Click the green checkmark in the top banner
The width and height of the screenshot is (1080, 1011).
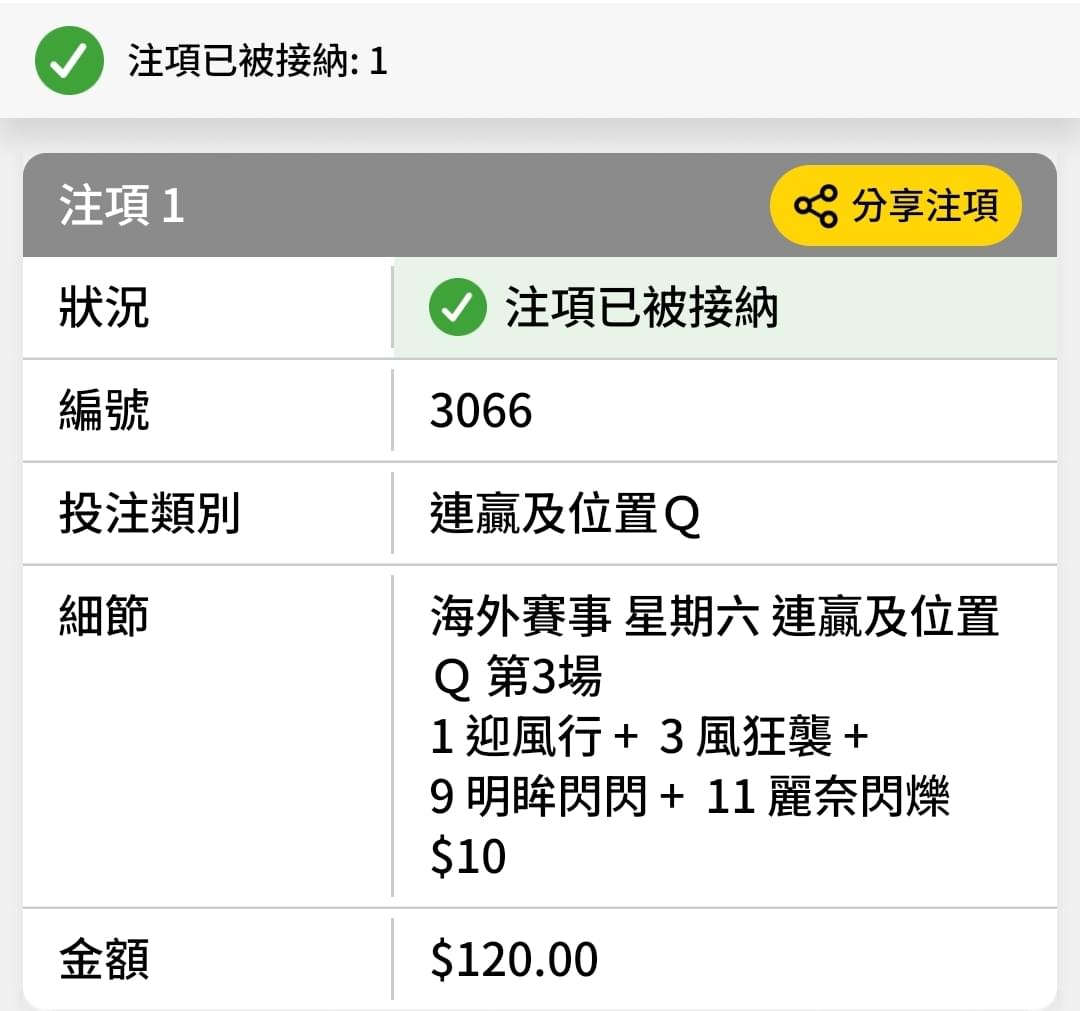click(x=69, y=61)
